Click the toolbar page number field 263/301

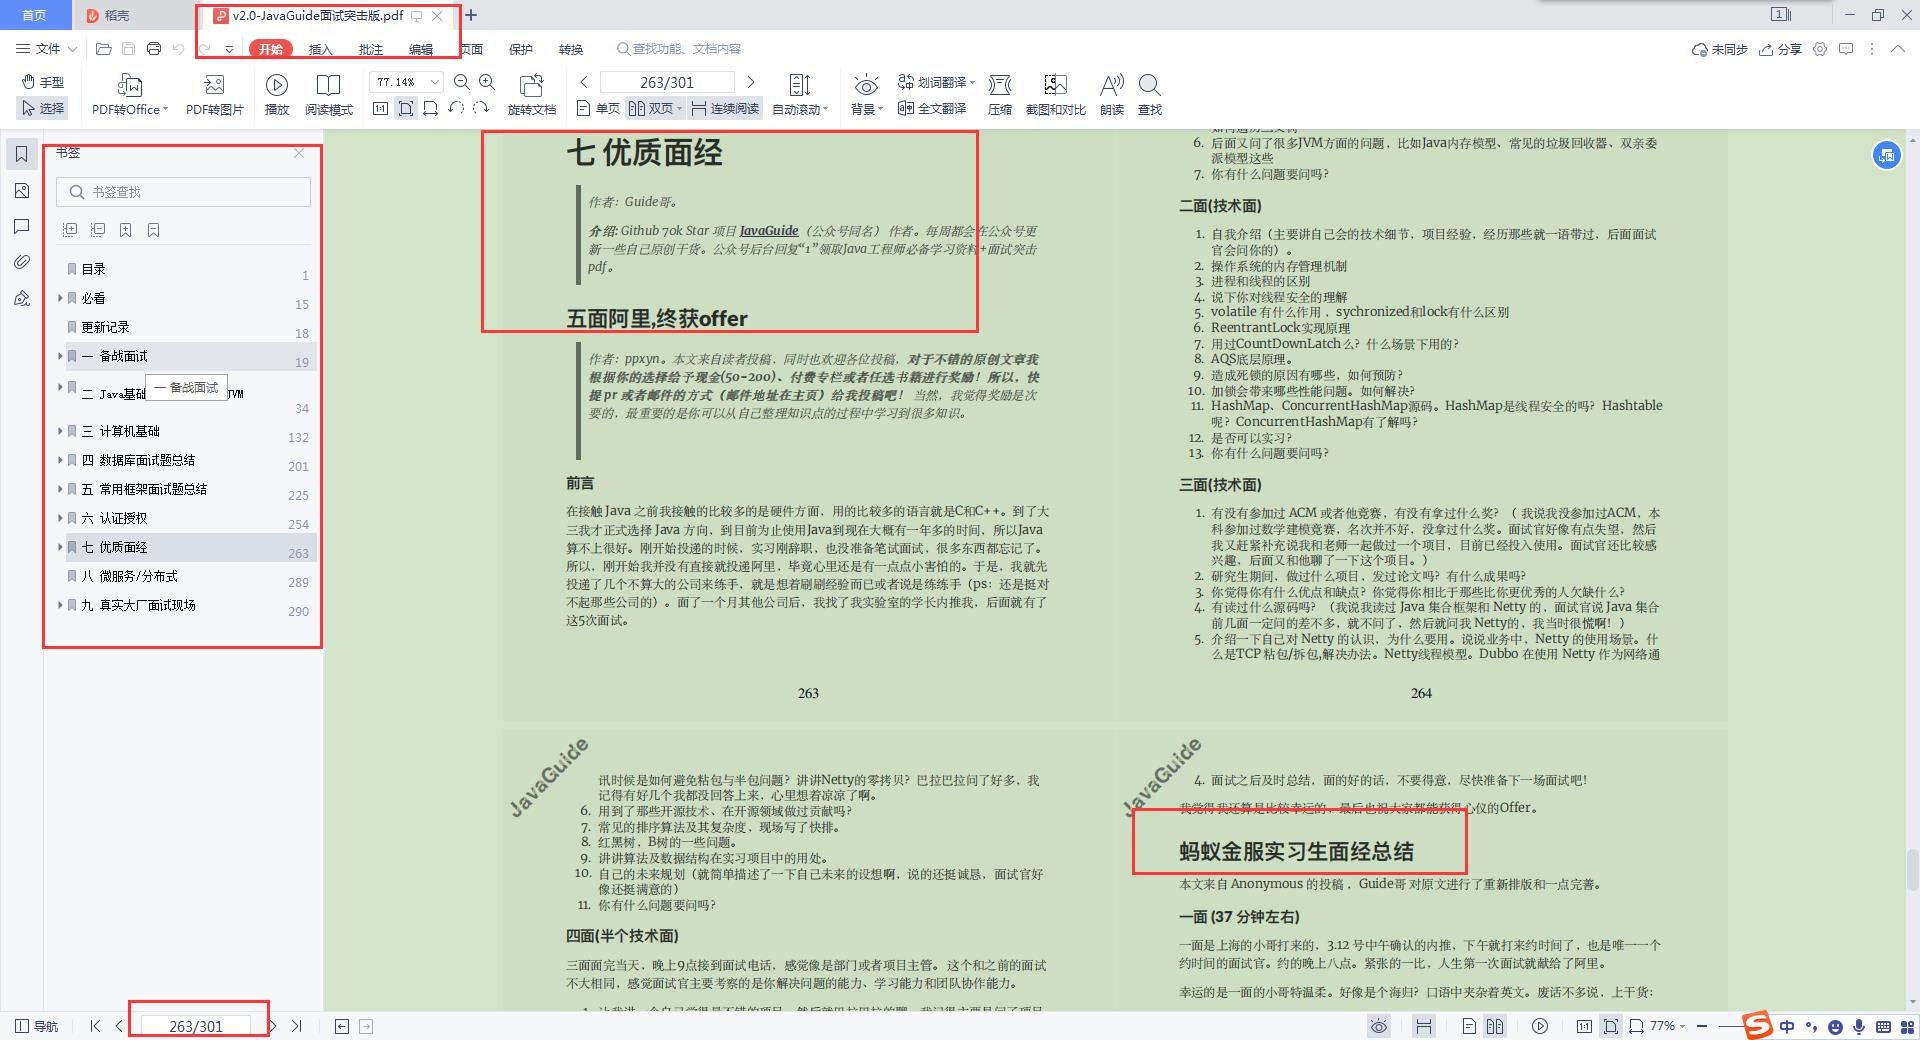point(667,82)
